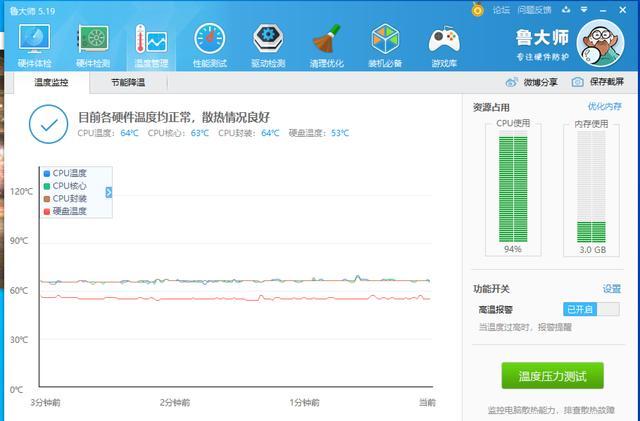Screen dimensions: 640x421
Task: Open the 驱动检测 driver gear icon
Action: 268,45
